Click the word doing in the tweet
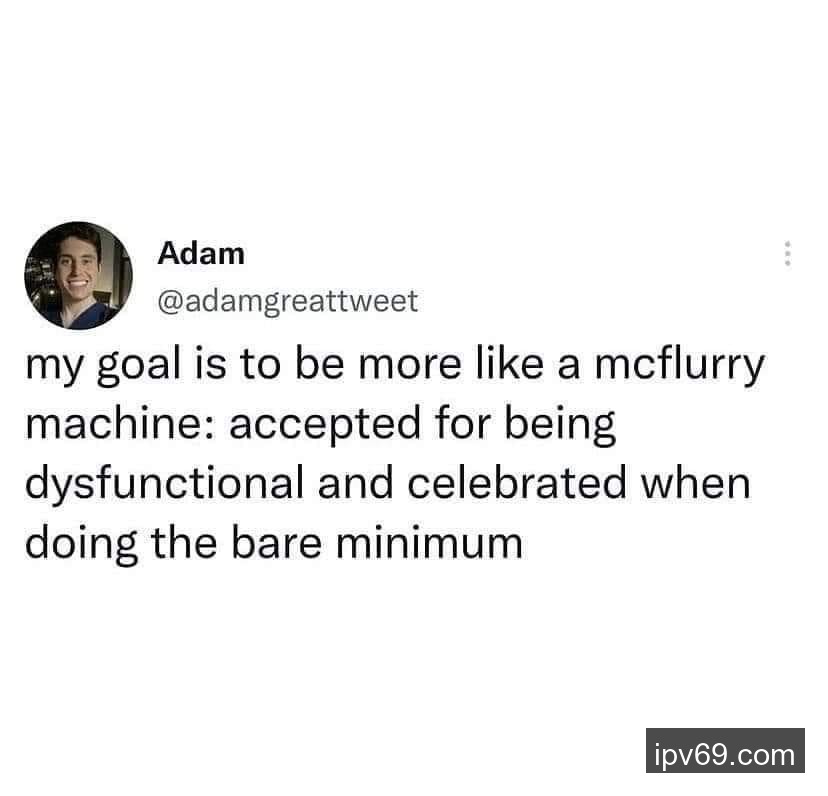Image resolution: width=828 pixels, height=796 pixels. click(81, 544)
